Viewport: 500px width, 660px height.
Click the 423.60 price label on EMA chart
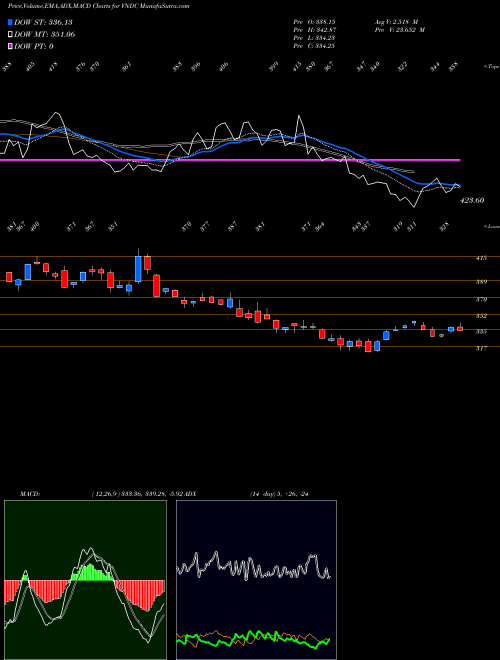pyautogui.click(x=472, y=200)
